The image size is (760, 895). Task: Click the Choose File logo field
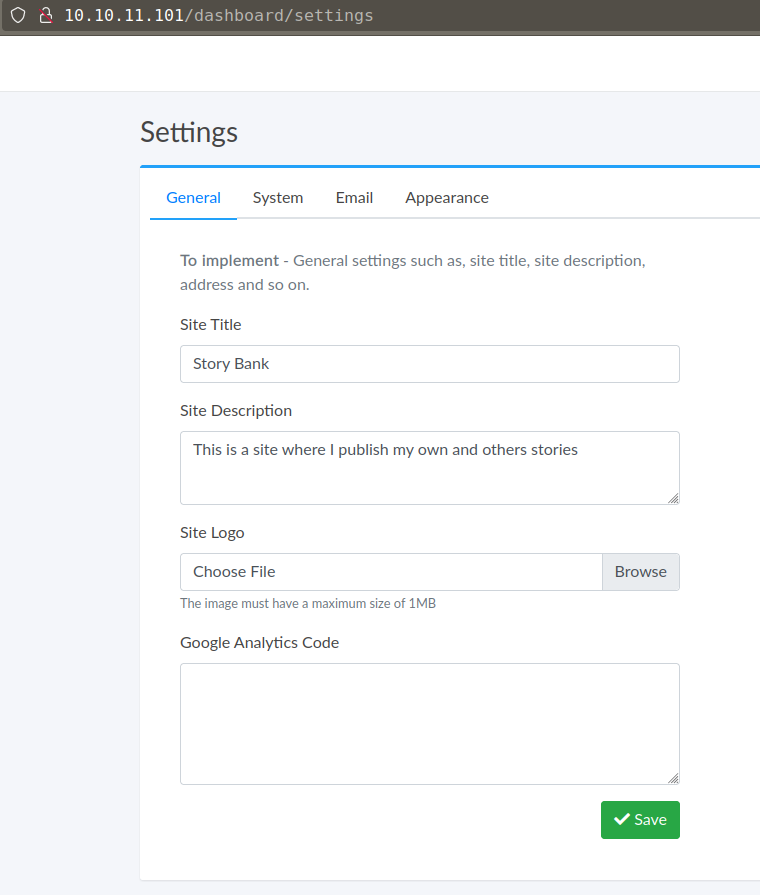tap(391, 572)
